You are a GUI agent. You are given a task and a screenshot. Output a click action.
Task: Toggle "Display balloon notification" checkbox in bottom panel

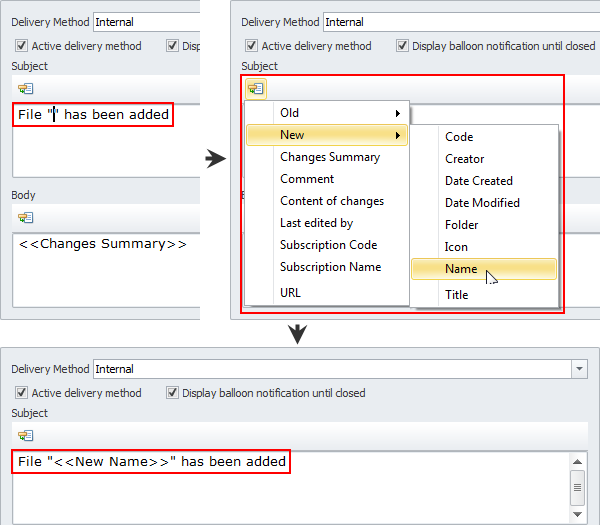[172, 393]
